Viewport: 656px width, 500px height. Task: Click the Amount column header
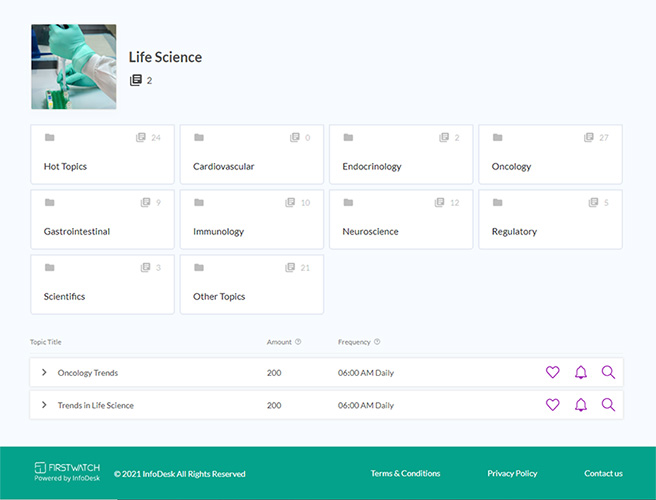pyautogui.click(x=279, y=342)
